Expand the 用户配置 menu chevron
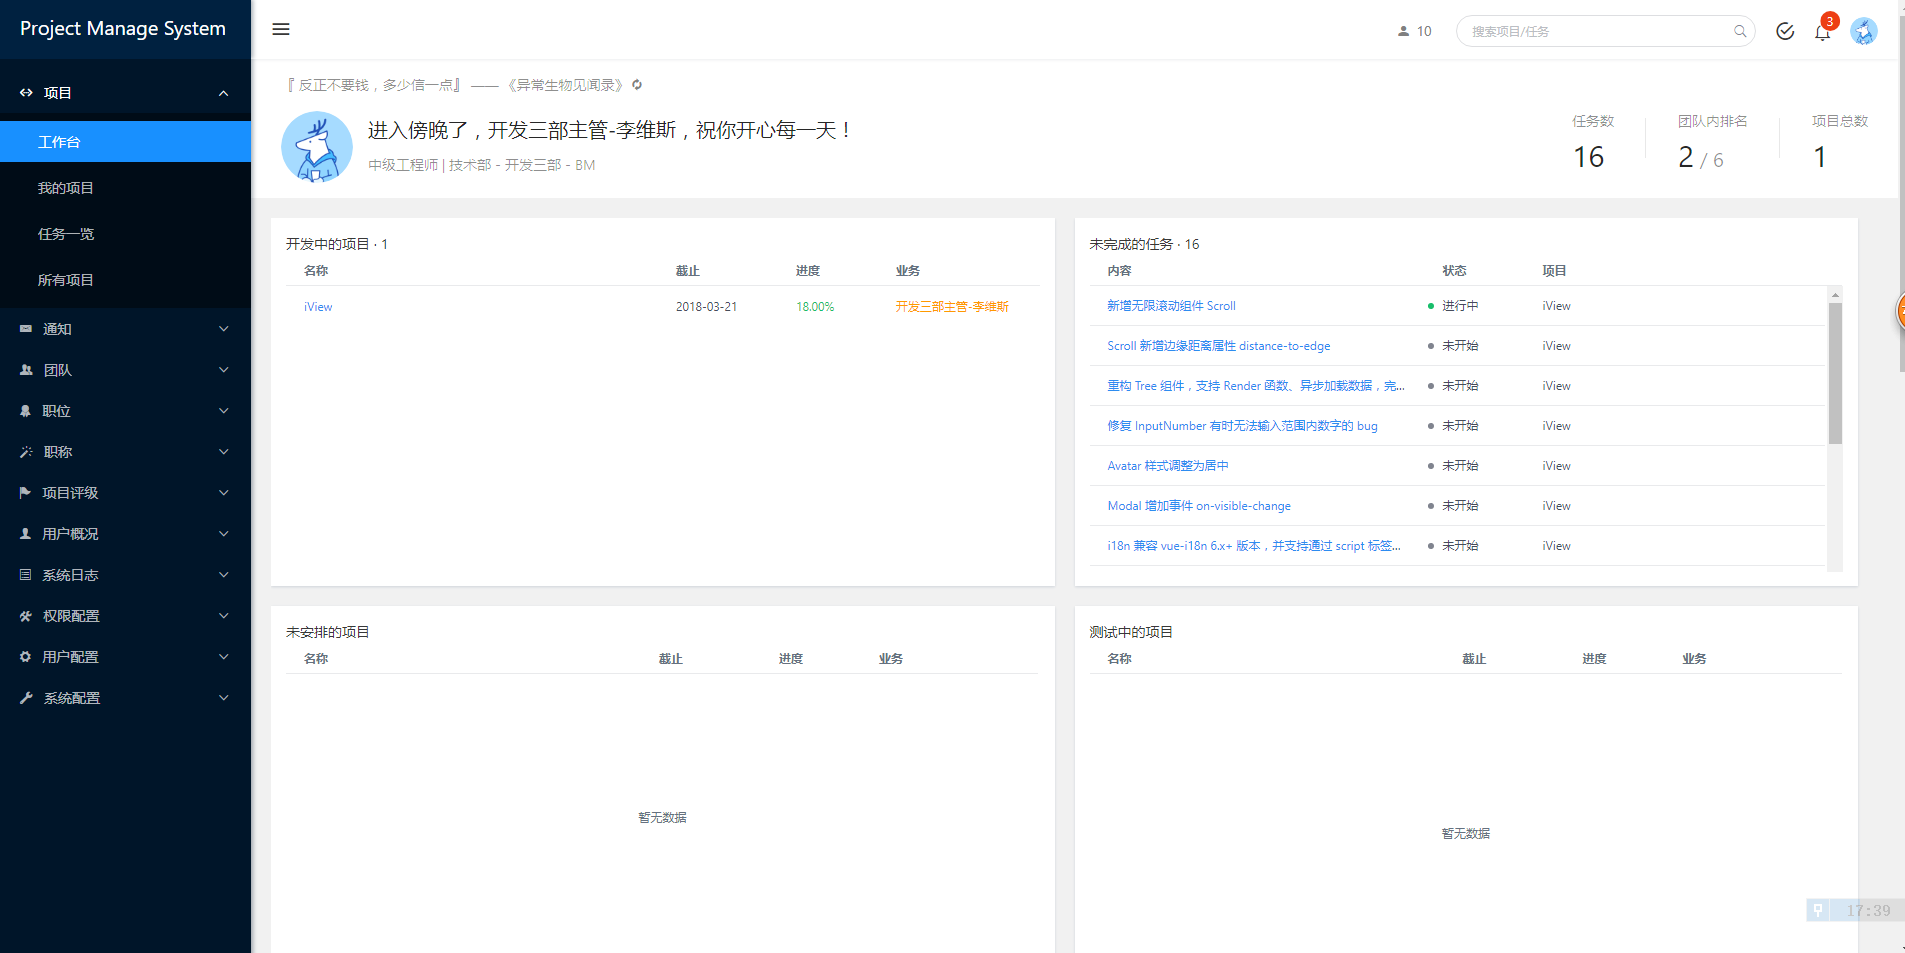 224,657
